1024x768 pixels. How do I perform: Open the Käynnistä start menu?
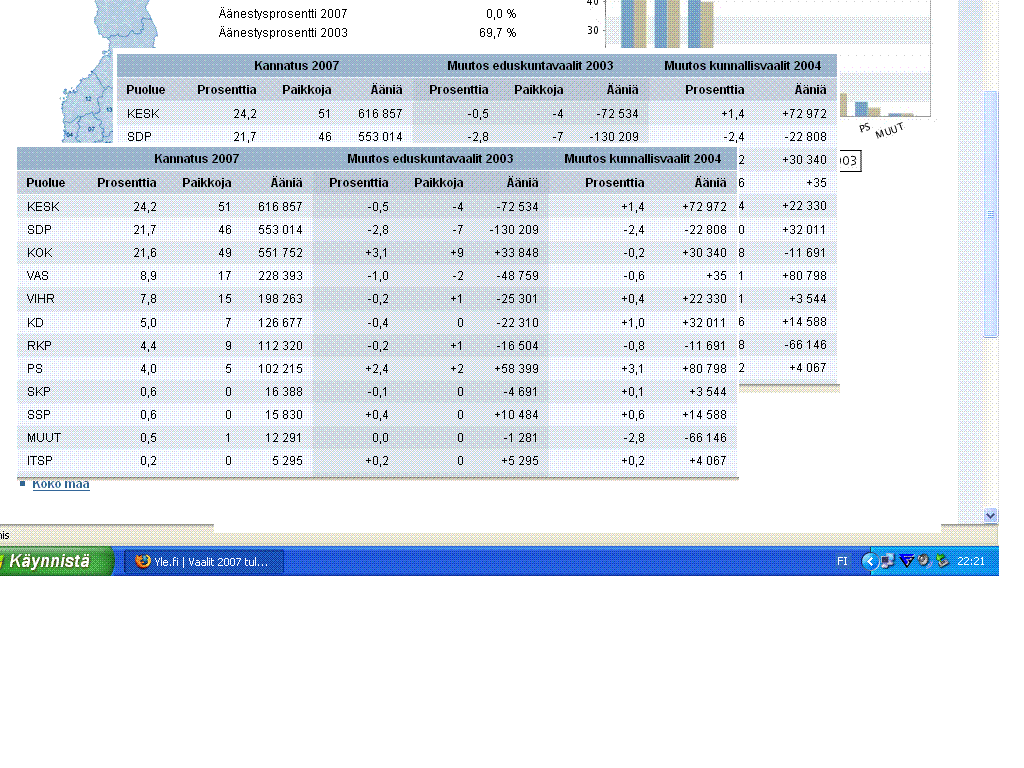[x=56, y=562]
